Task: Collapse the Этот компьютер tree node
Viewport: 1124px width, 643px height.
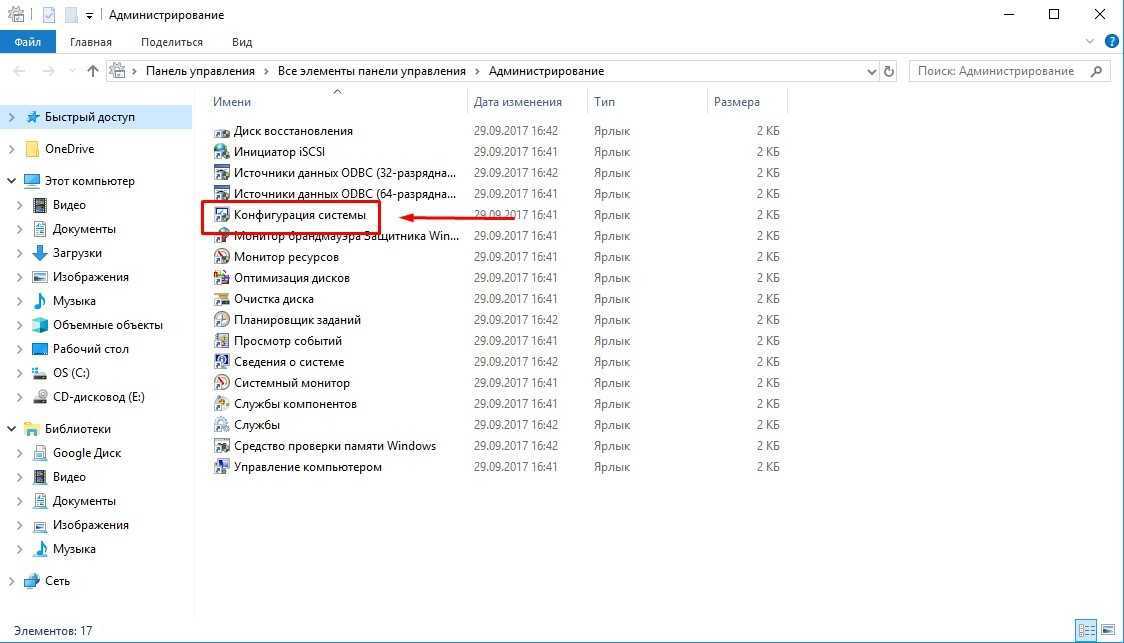Action: [x=11, y=181]
